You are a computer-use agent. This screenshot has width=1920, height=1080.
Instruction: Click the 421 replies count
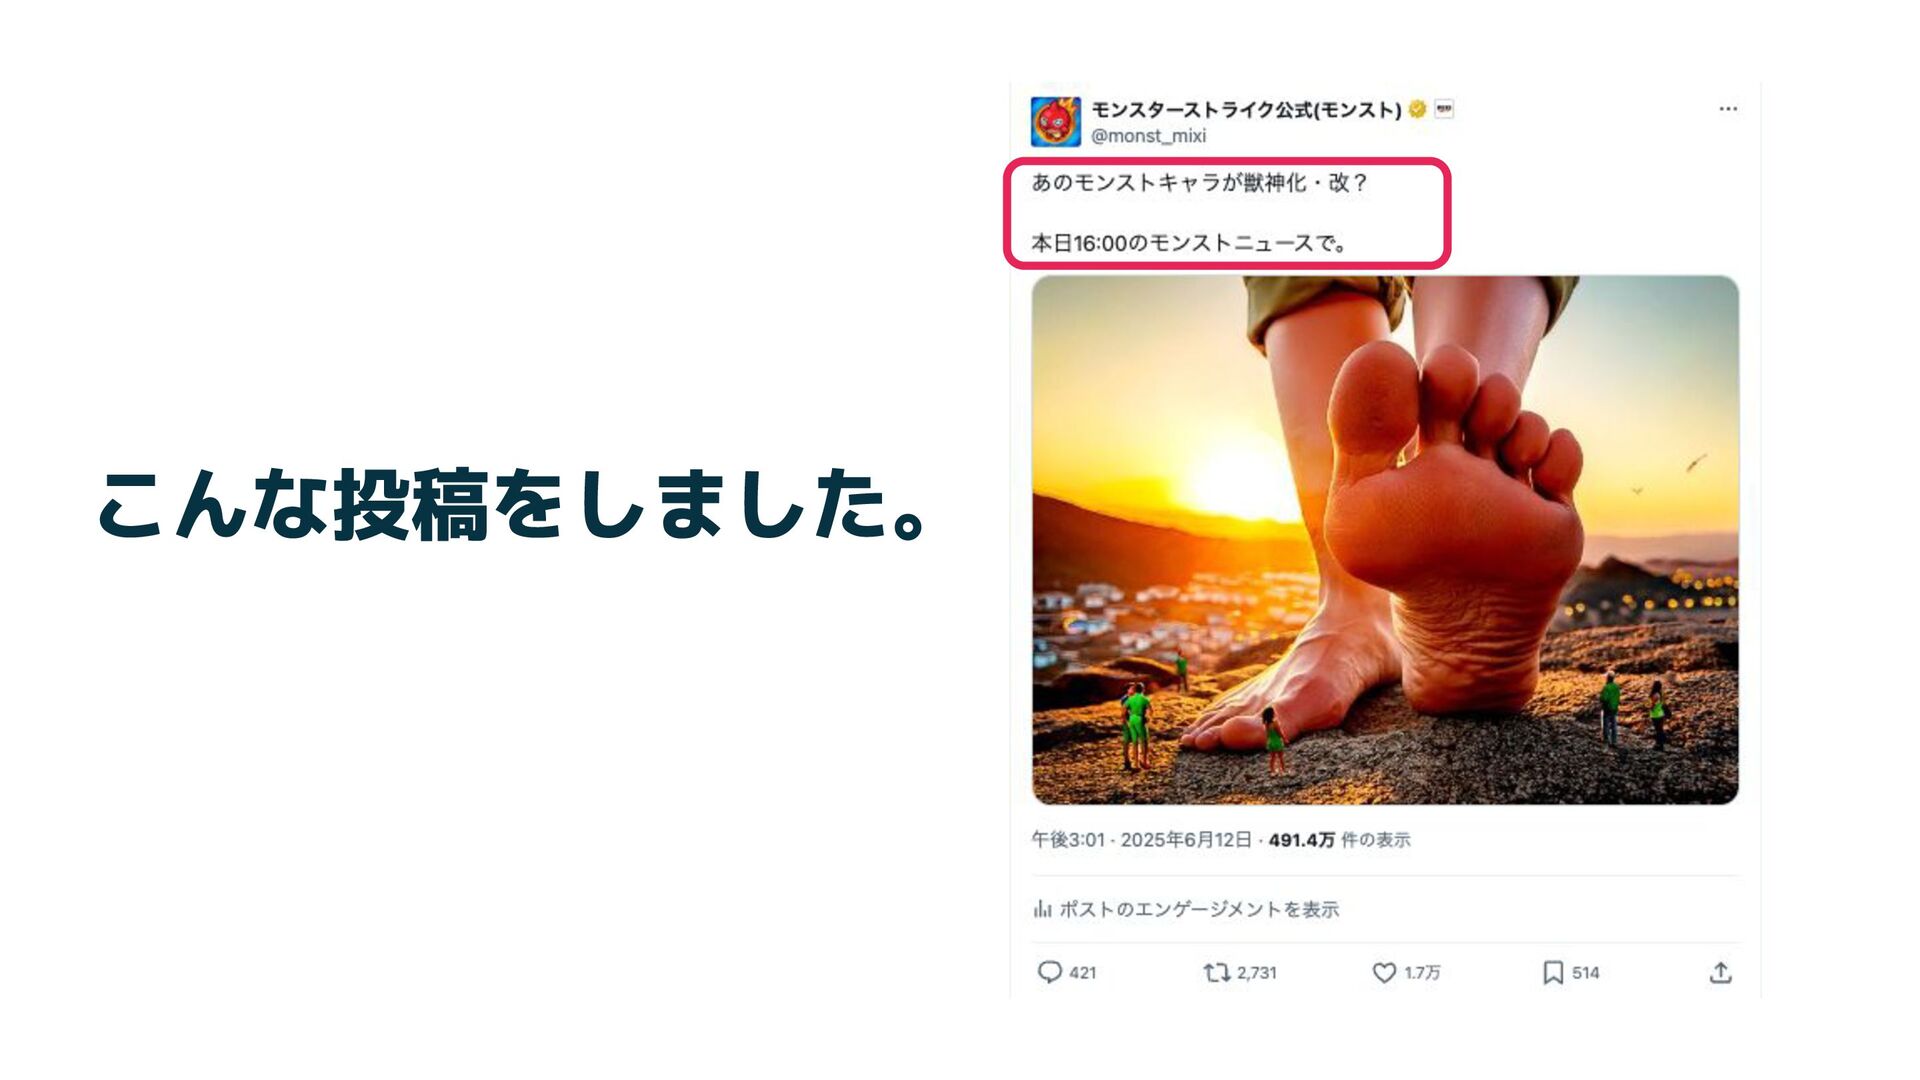(x=1083, y=972)
